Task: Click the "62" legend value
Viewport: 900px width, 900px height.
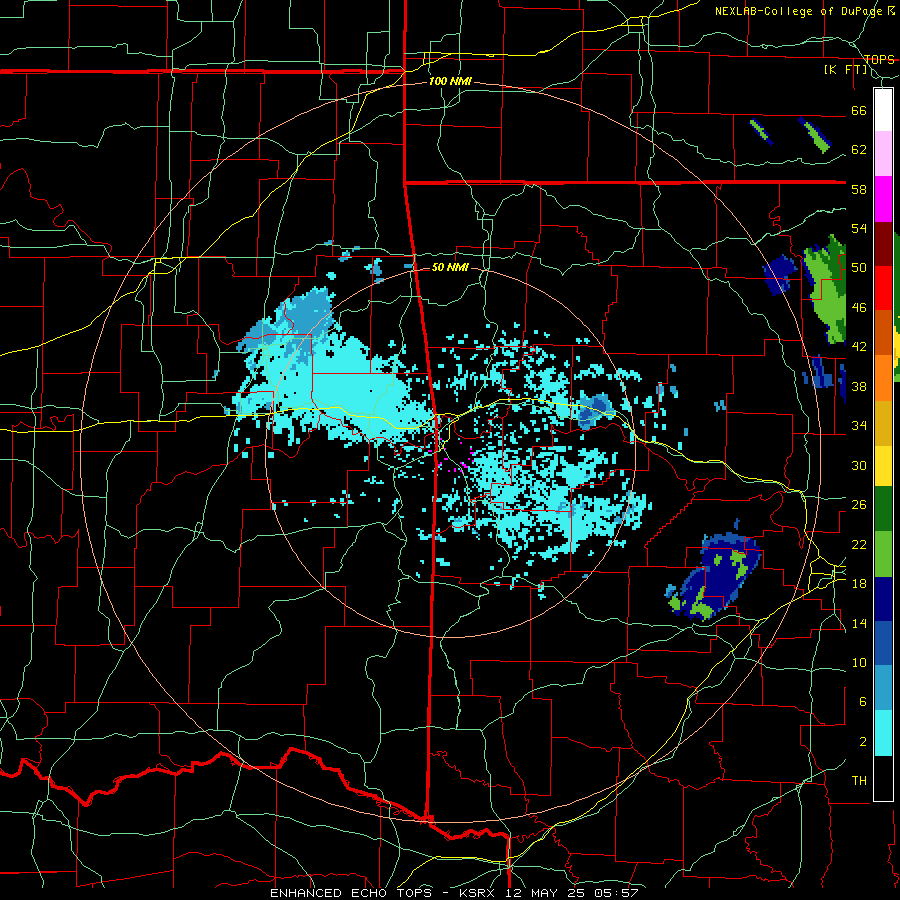Action: pos(859,150)
